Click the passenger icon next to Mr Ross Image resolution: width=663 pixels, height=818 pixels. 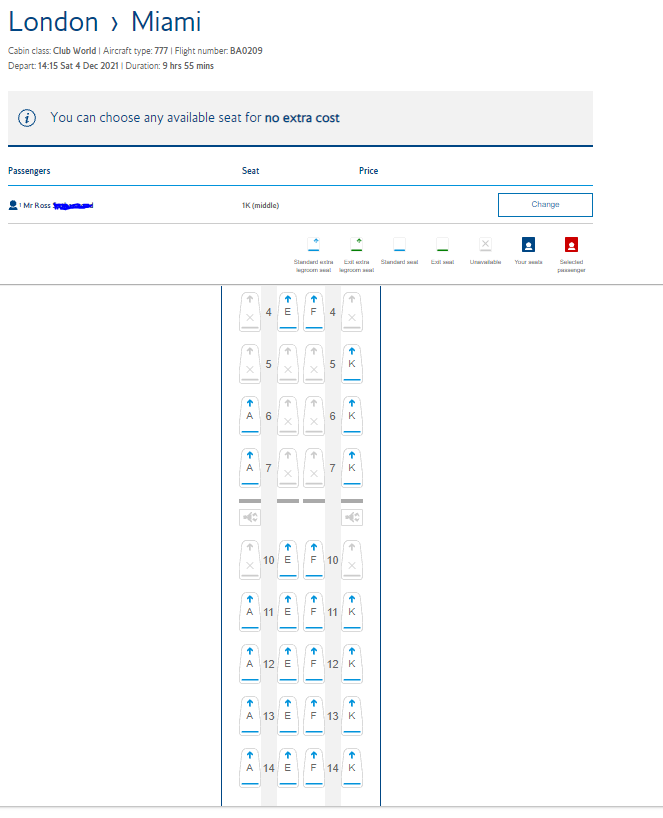click(13, 204)
